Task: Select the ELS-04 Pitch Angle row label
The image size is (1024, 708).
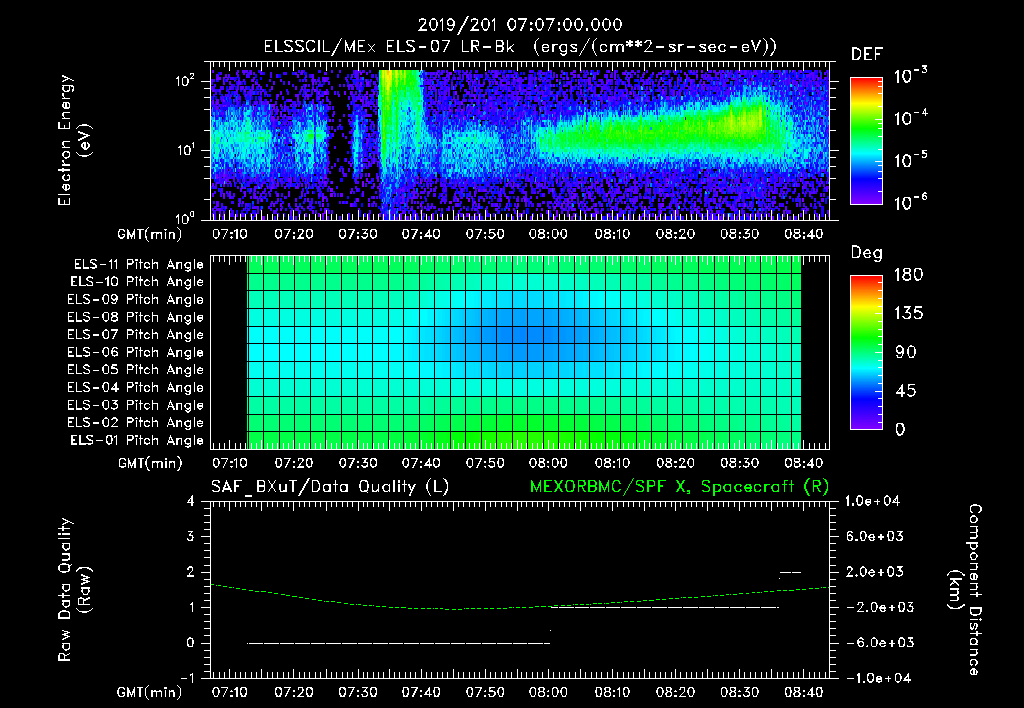Action: (136, 387)
